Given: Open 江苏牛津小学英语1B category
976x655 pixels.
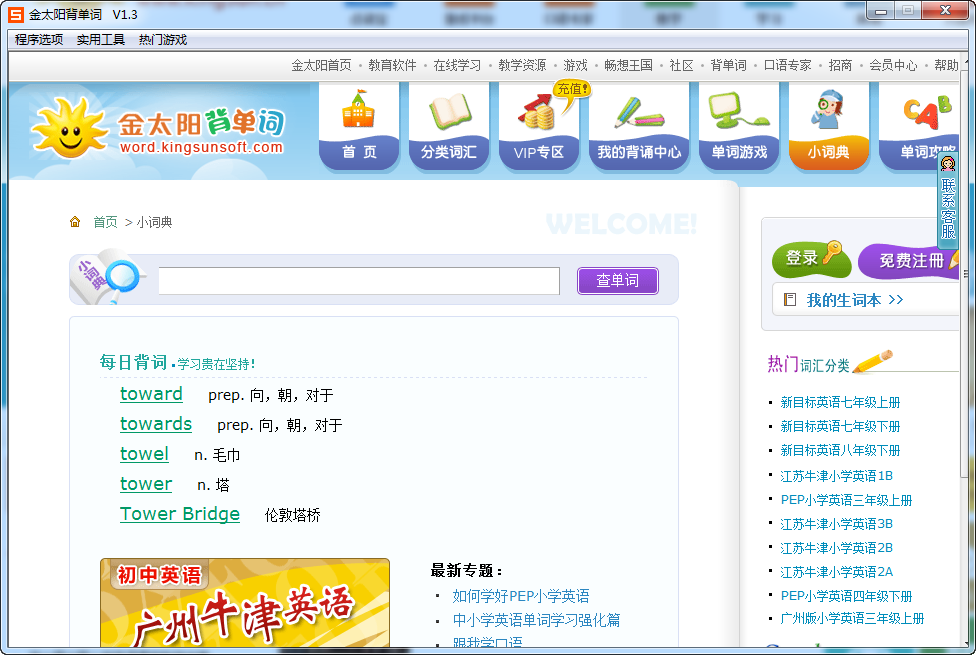Looking at the screenshot, I should [x=837, y=476].
